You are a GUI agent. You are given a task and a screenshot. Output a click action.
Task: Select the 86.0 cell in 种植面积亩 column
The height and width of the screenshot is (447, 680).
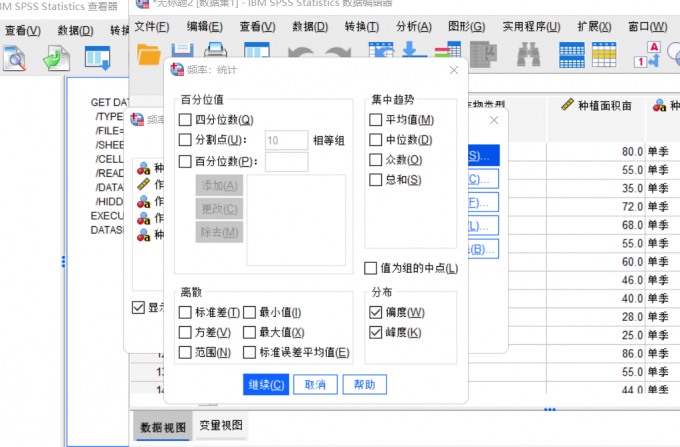596,354
